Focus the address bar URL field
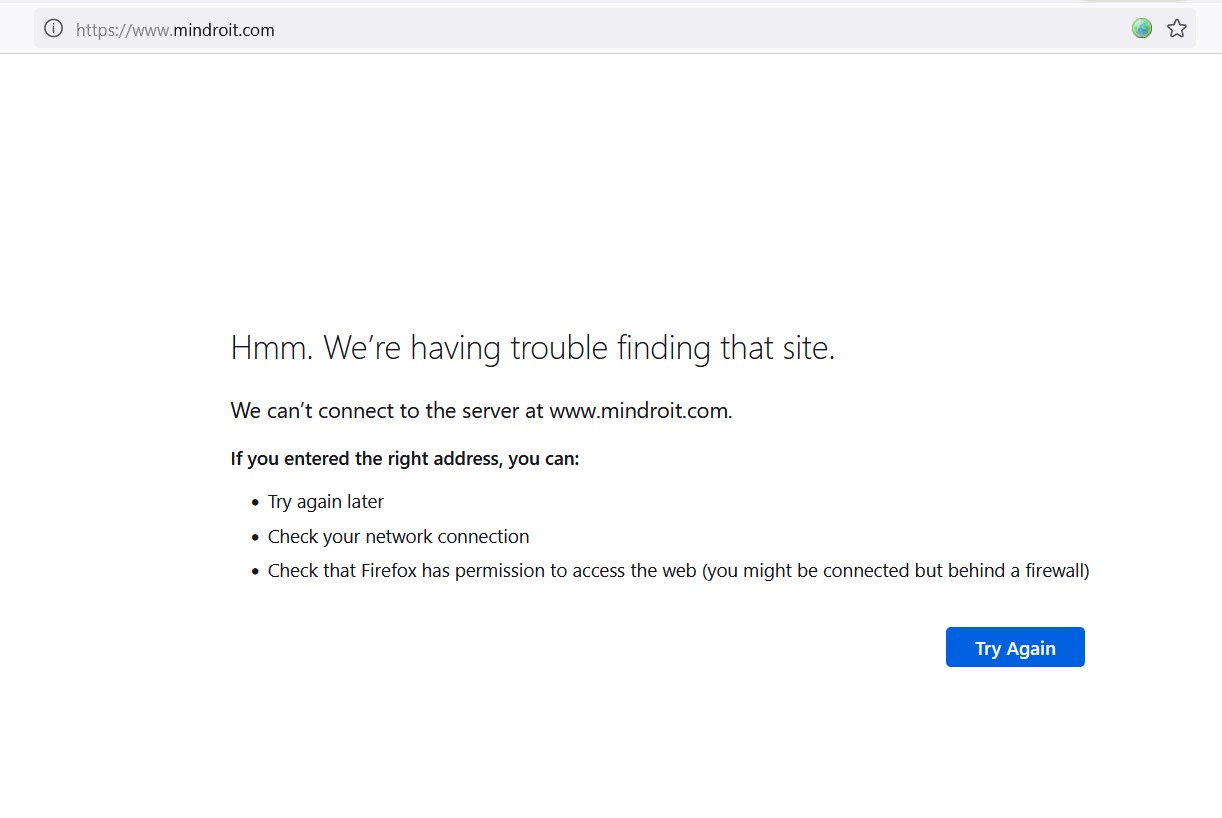This screenshot has height=818, width=1222. (600, 29)
